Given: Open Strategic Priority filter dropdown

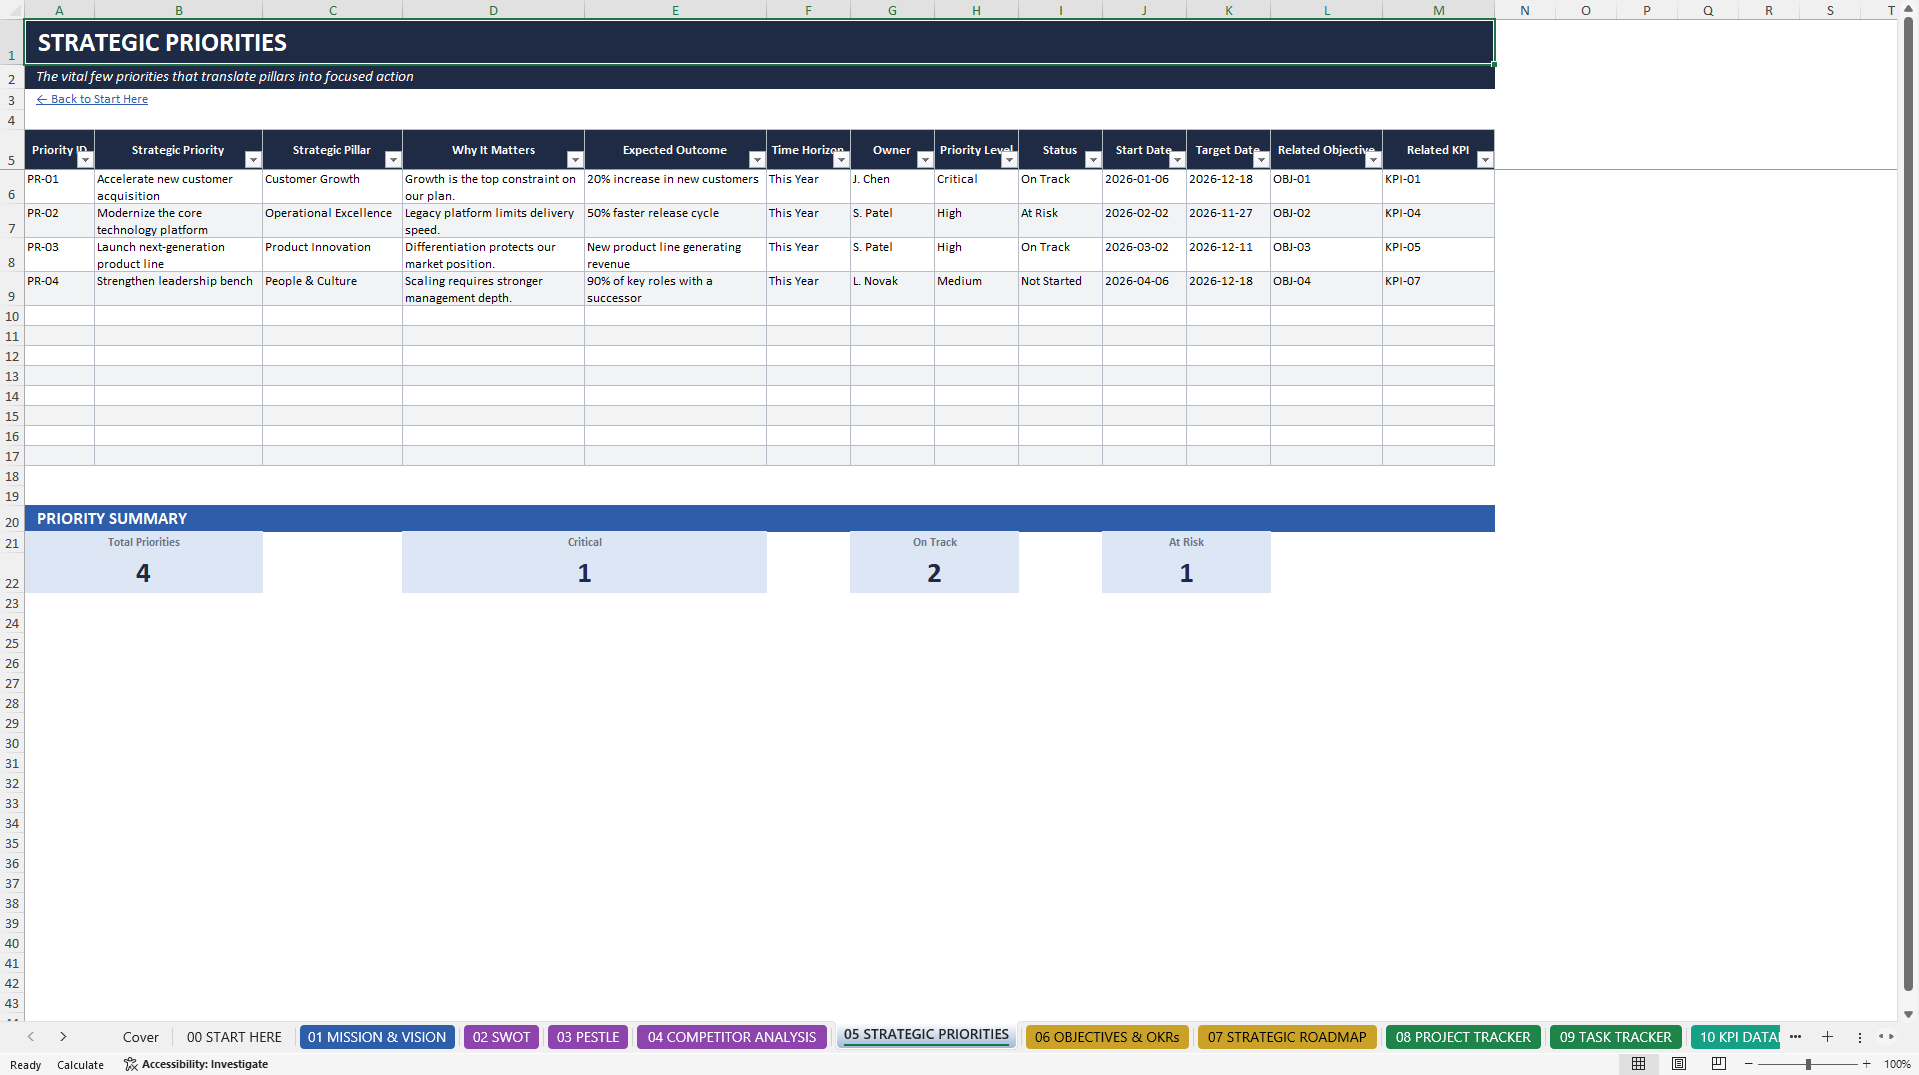Looking at the screenshot, I should tap(253, 160).
